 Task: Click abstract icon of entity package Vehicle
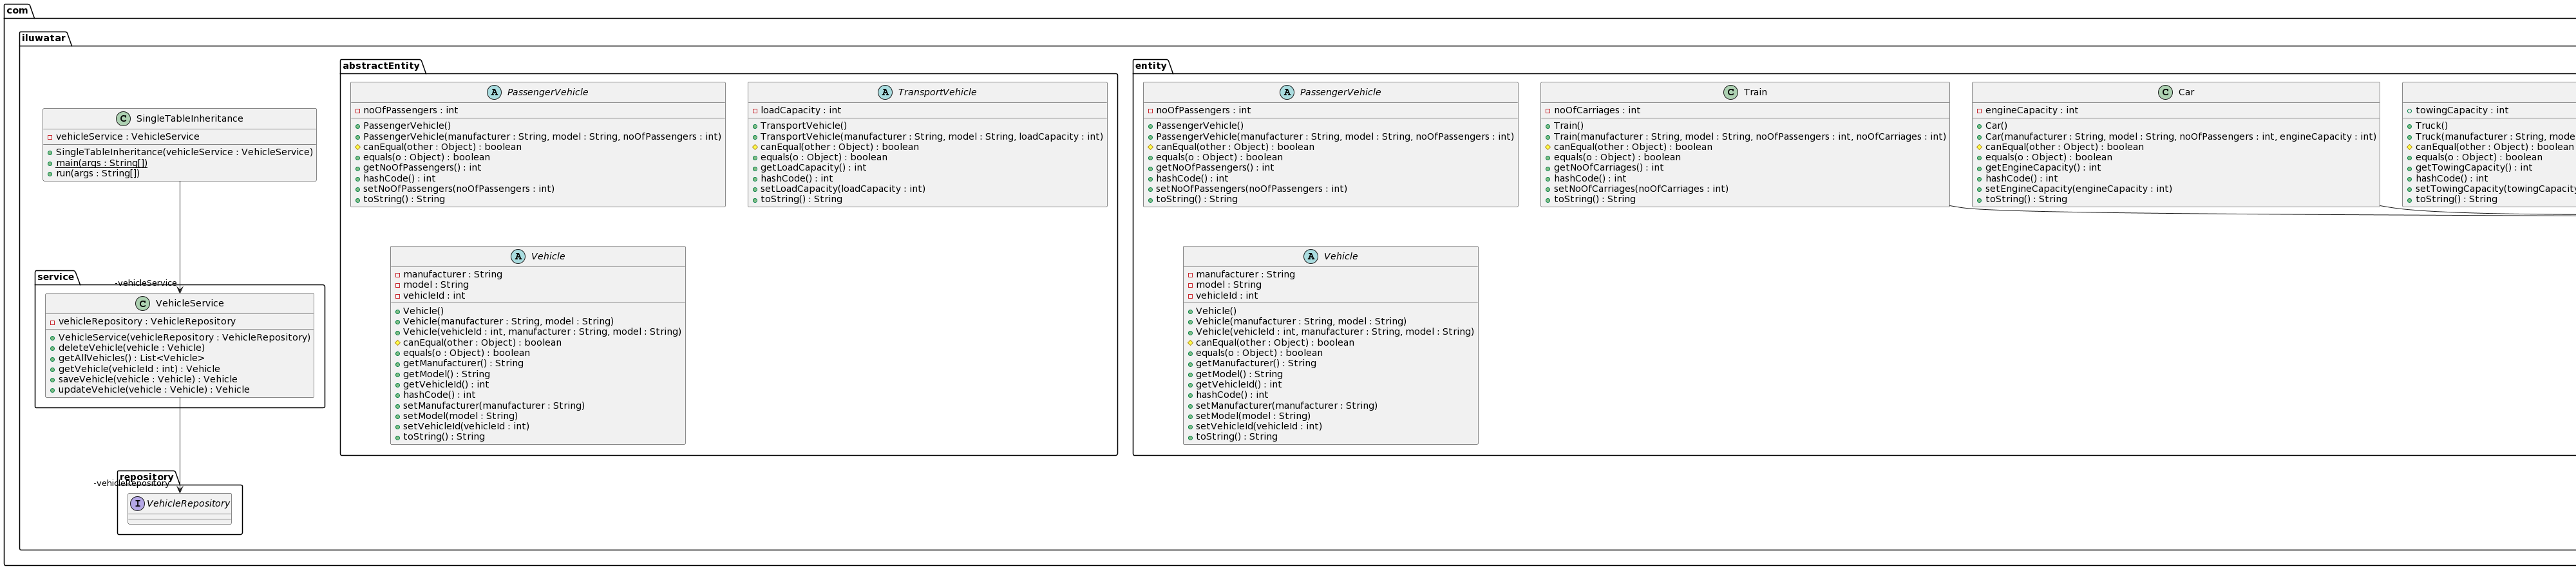[1311, 257]
